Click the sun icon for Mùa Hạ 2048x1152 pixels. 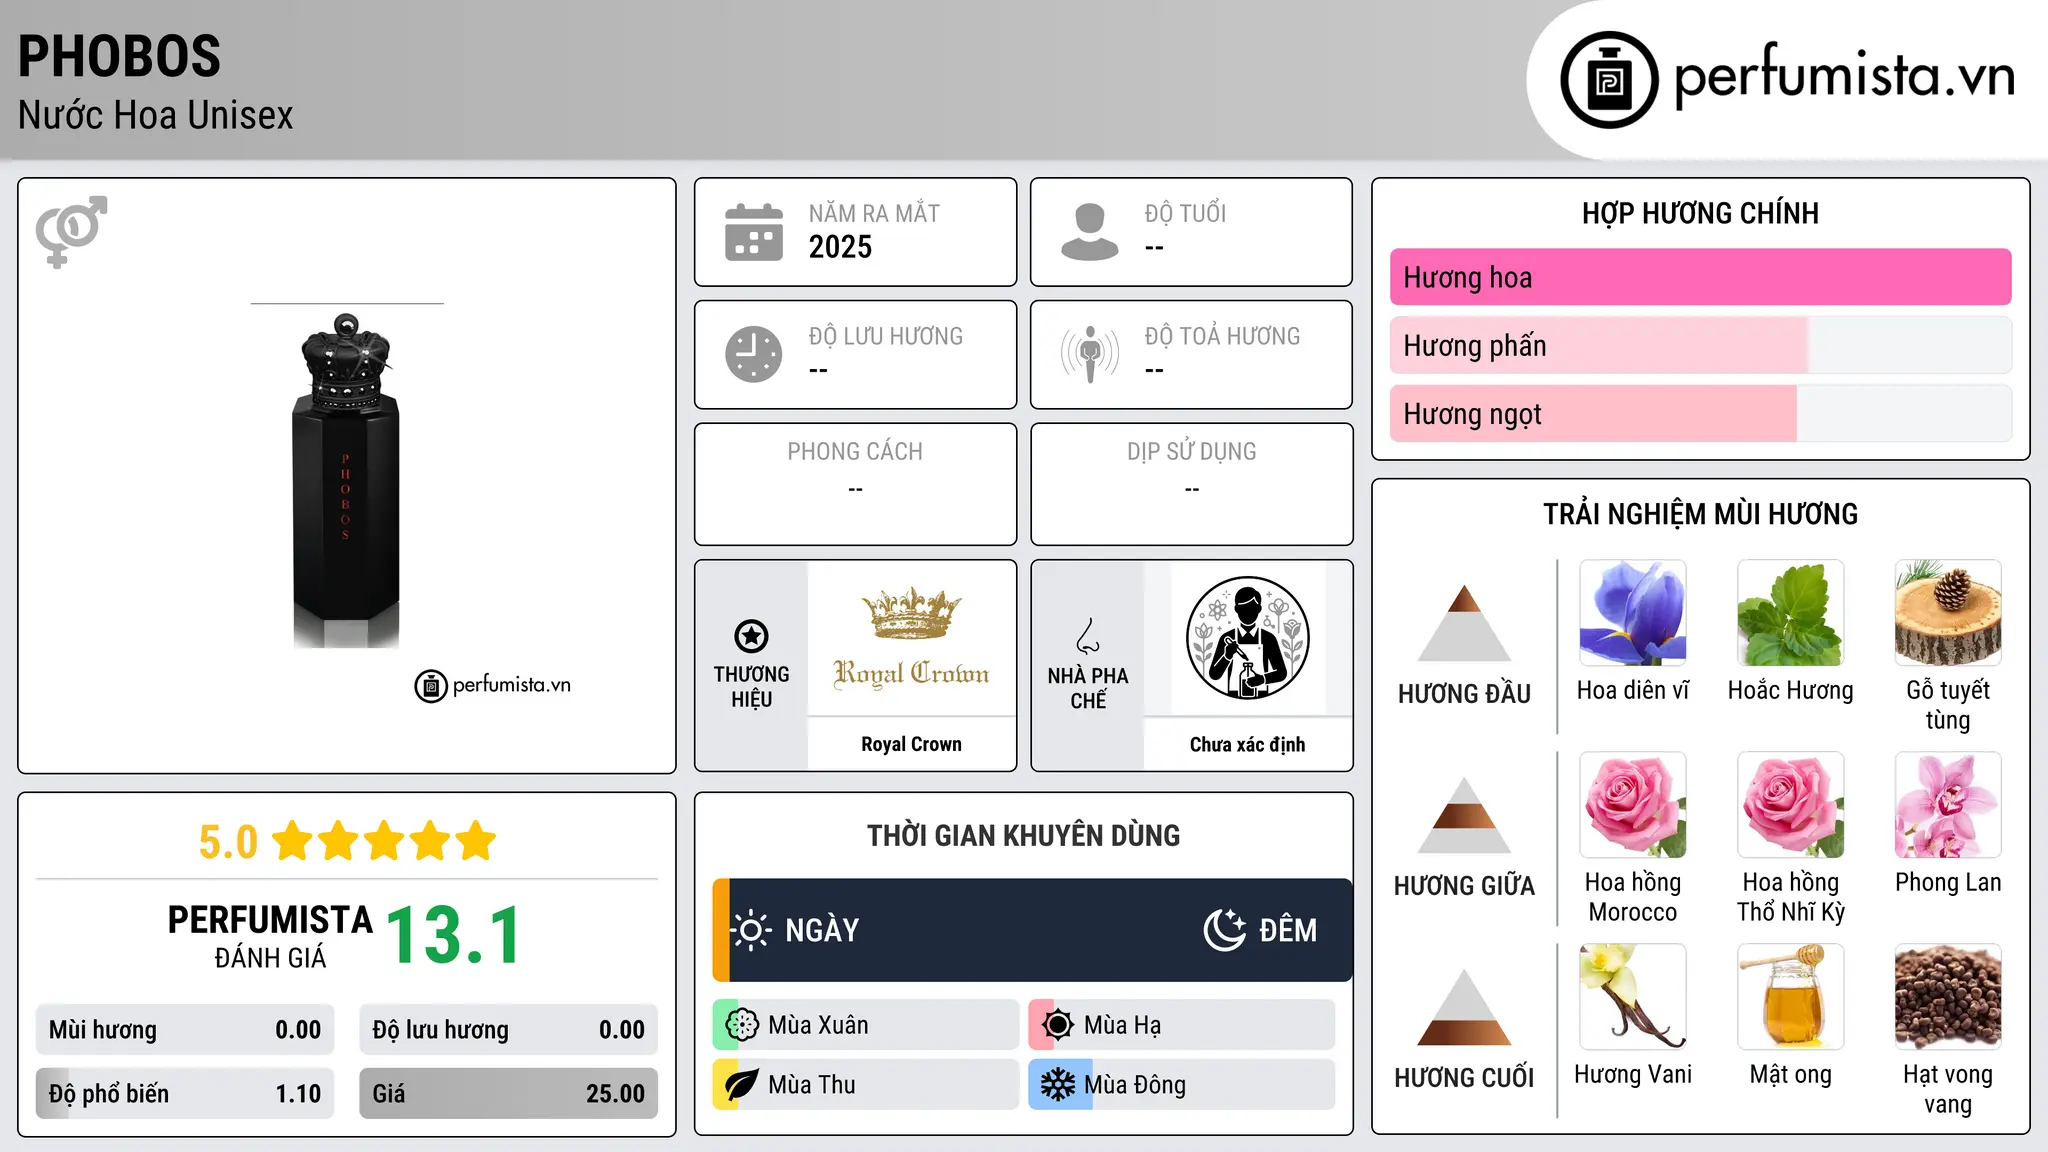(1057, 1025)
